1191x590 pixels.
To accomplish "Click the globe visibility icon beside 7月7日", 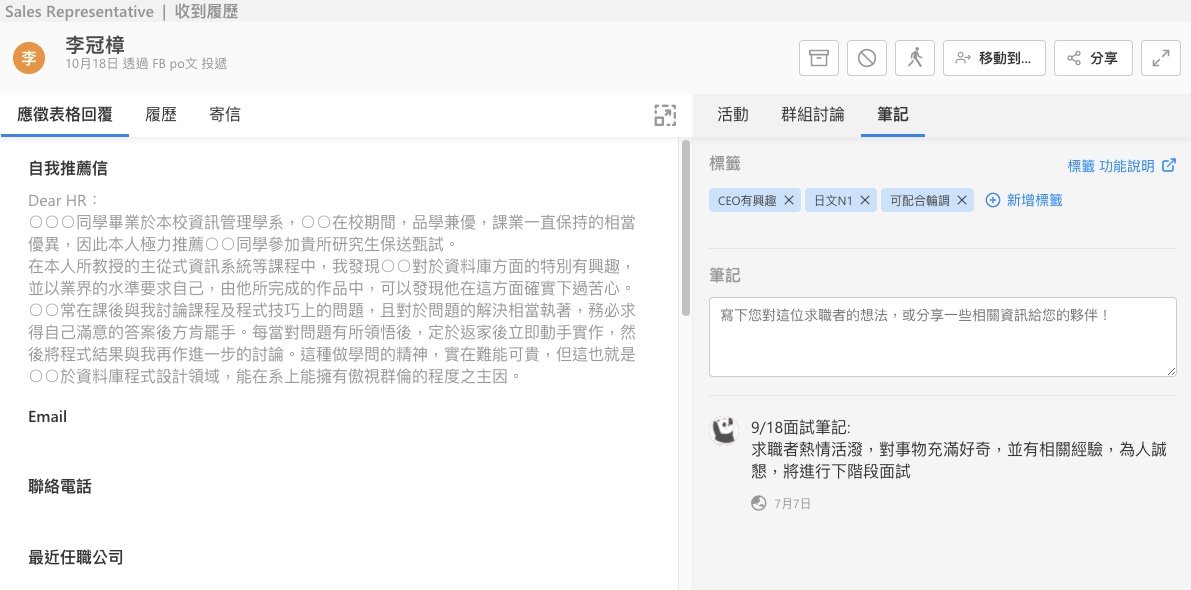I will tap(758, 503).
